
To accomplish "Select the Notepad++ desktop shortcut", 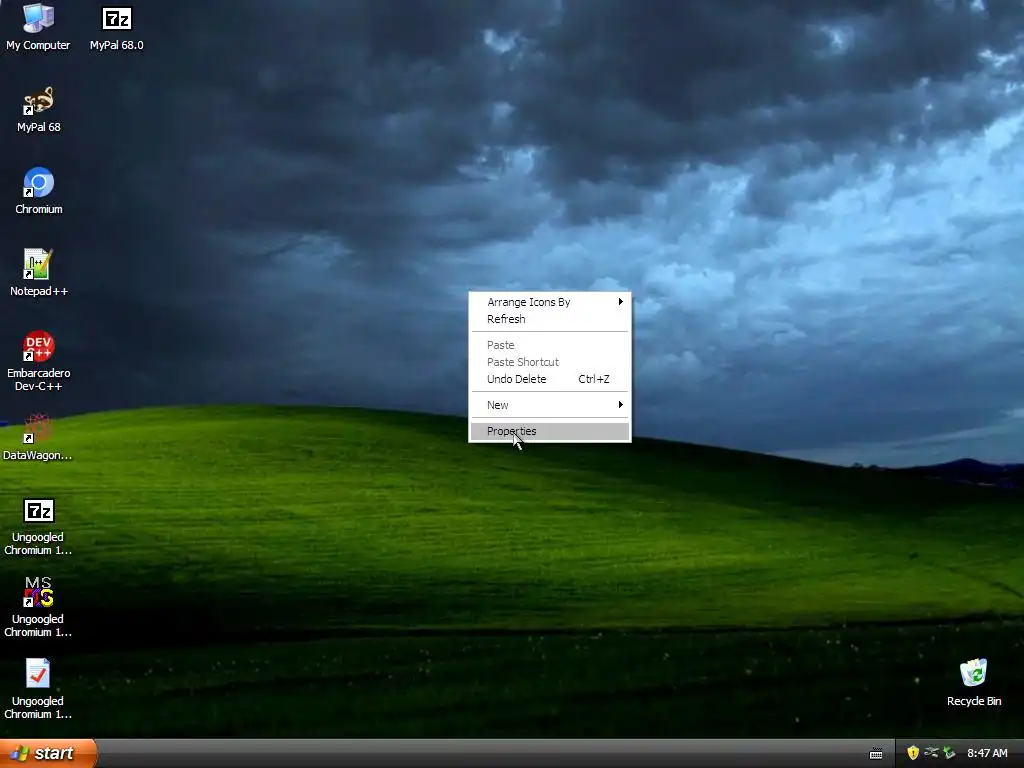I will [39, 273].
